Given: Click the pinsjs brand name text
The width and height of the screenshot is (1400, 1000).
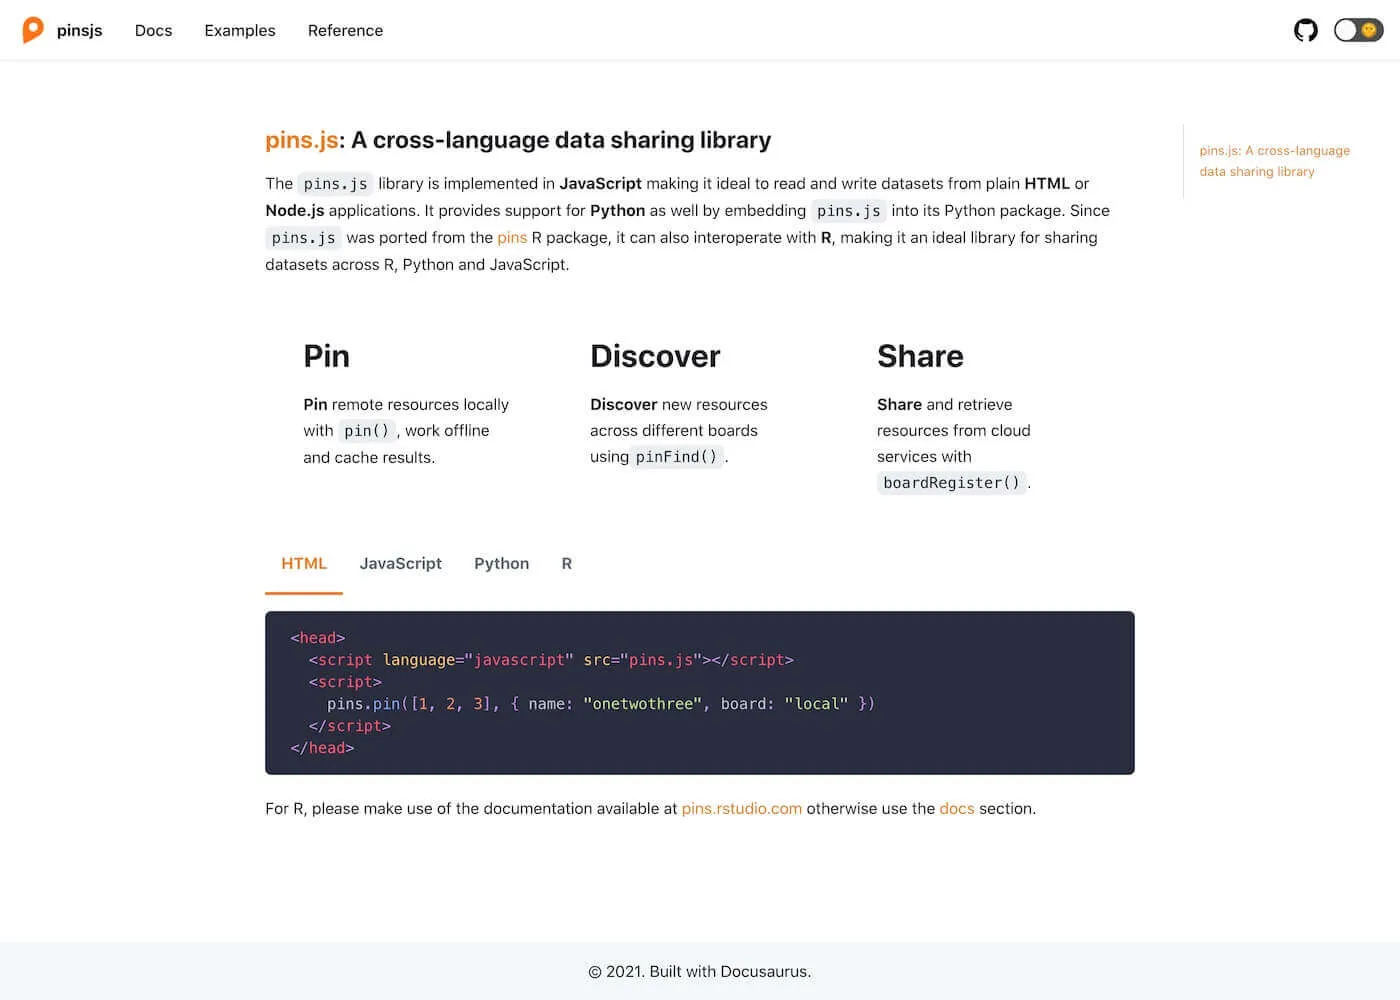Looking at the screenshot, I should point(80,30).
